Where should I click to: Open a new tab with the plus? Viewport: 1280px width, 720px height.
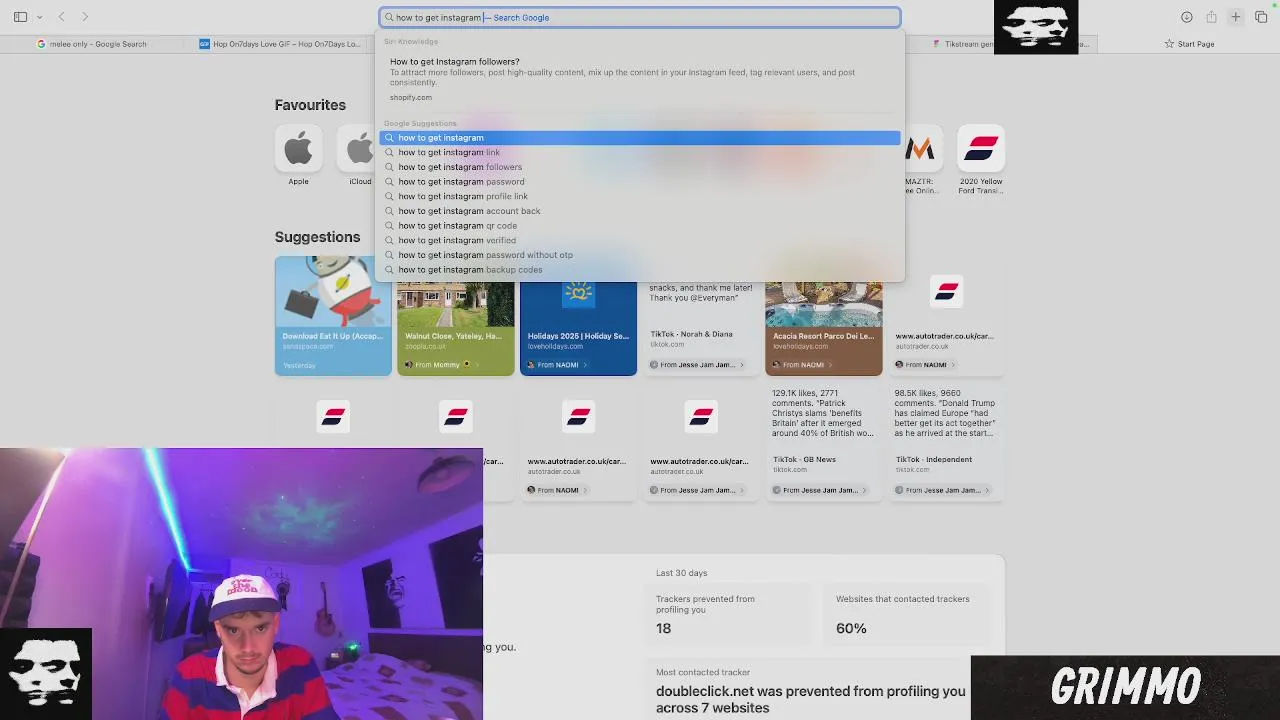[x=1235, y=17]
